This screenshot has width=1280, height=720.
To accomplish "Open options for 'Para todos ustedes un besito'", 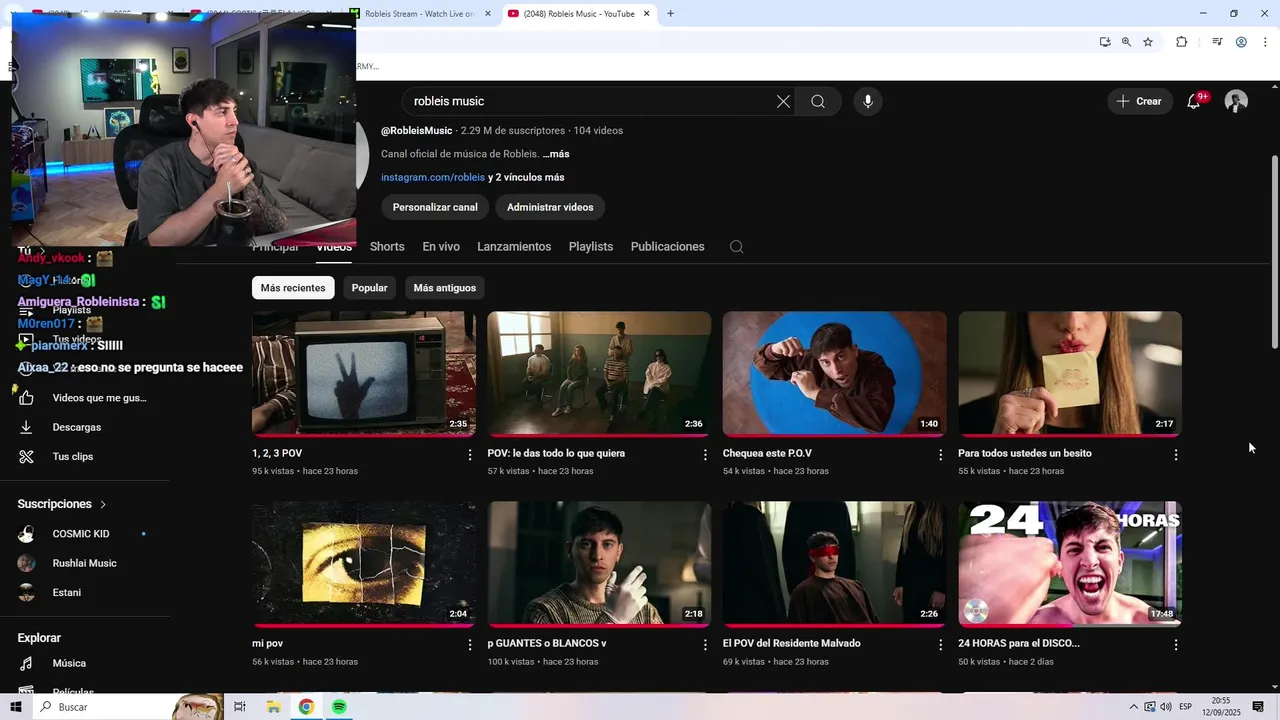I will pyautogui.click(x=1176, y=455).
